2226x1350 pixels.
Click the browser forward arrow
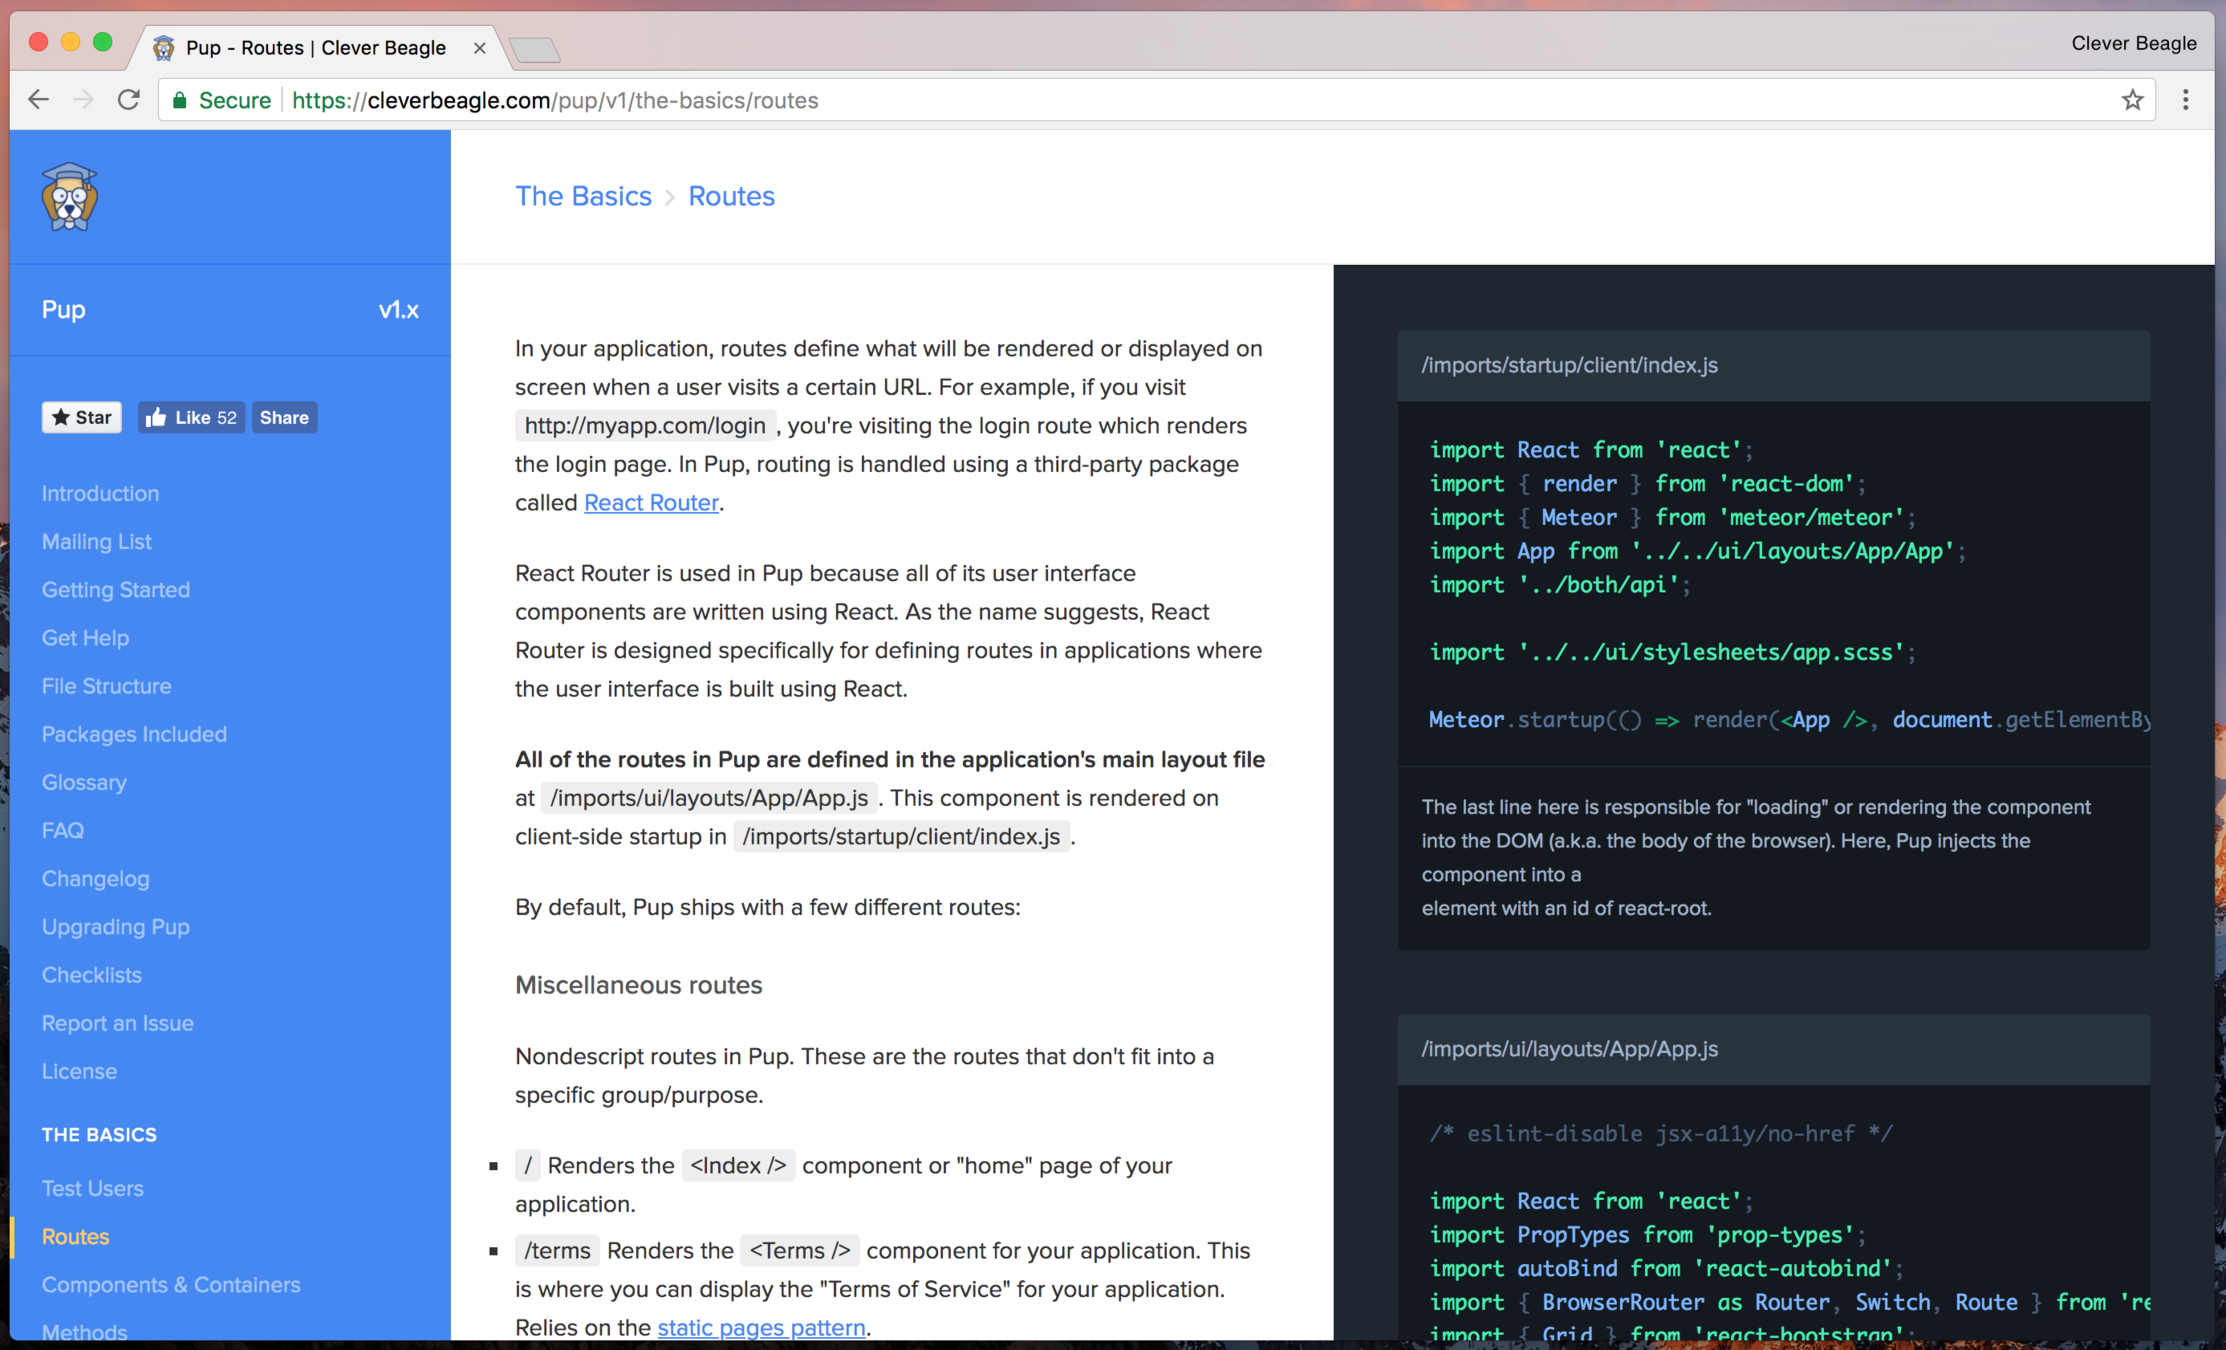(x=84, y=100)
